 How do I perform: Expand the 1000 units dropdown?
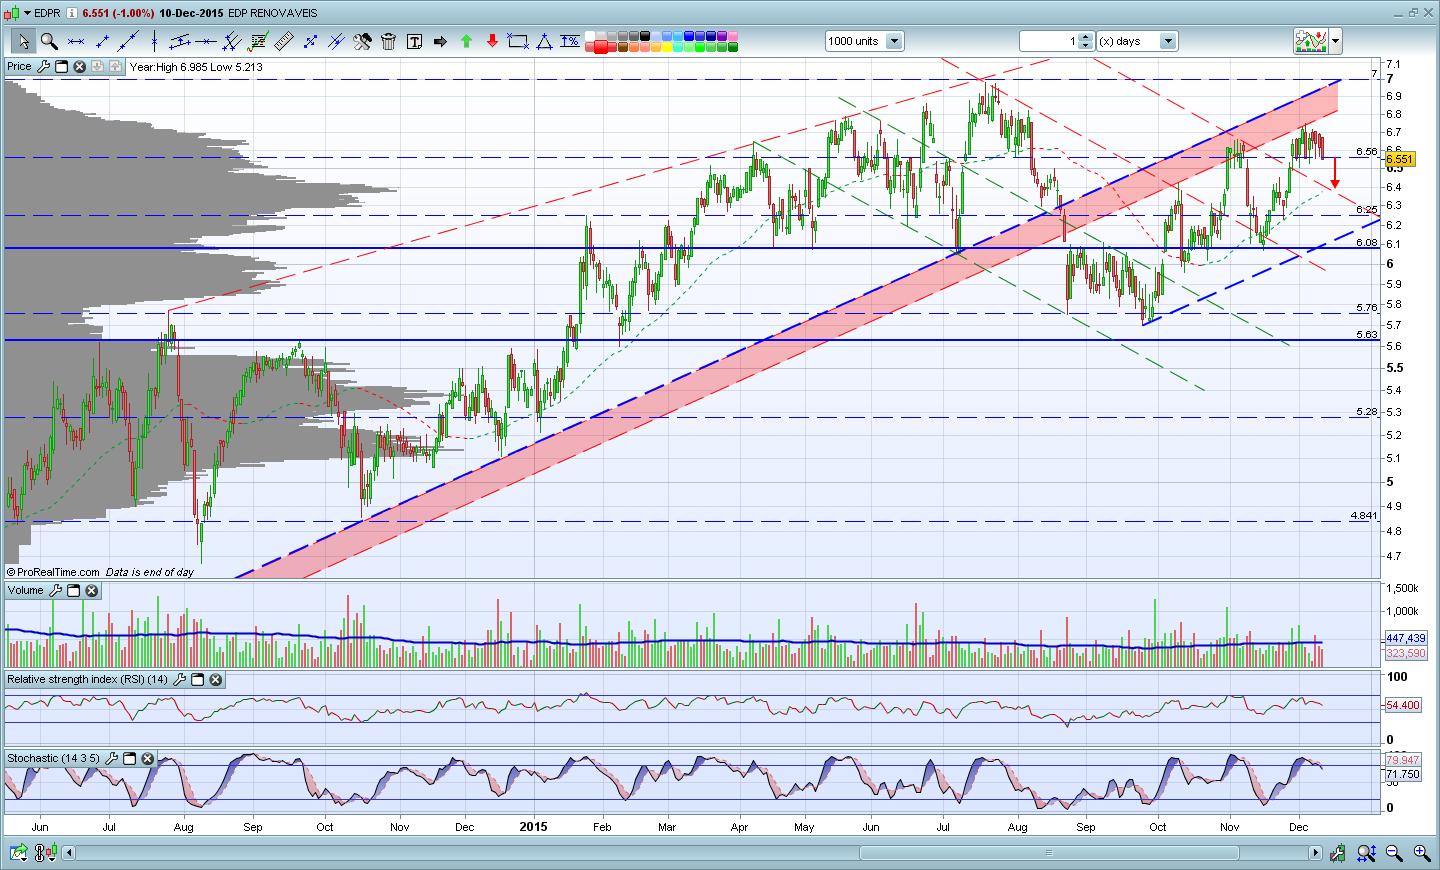pyautogui.click(x=894, y=41)
